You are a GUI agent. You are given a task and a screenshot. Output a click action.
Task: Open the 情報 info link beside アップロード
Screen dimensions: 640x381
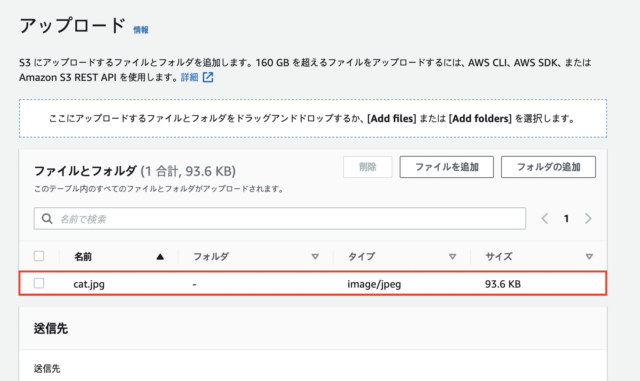click(141, 30)
